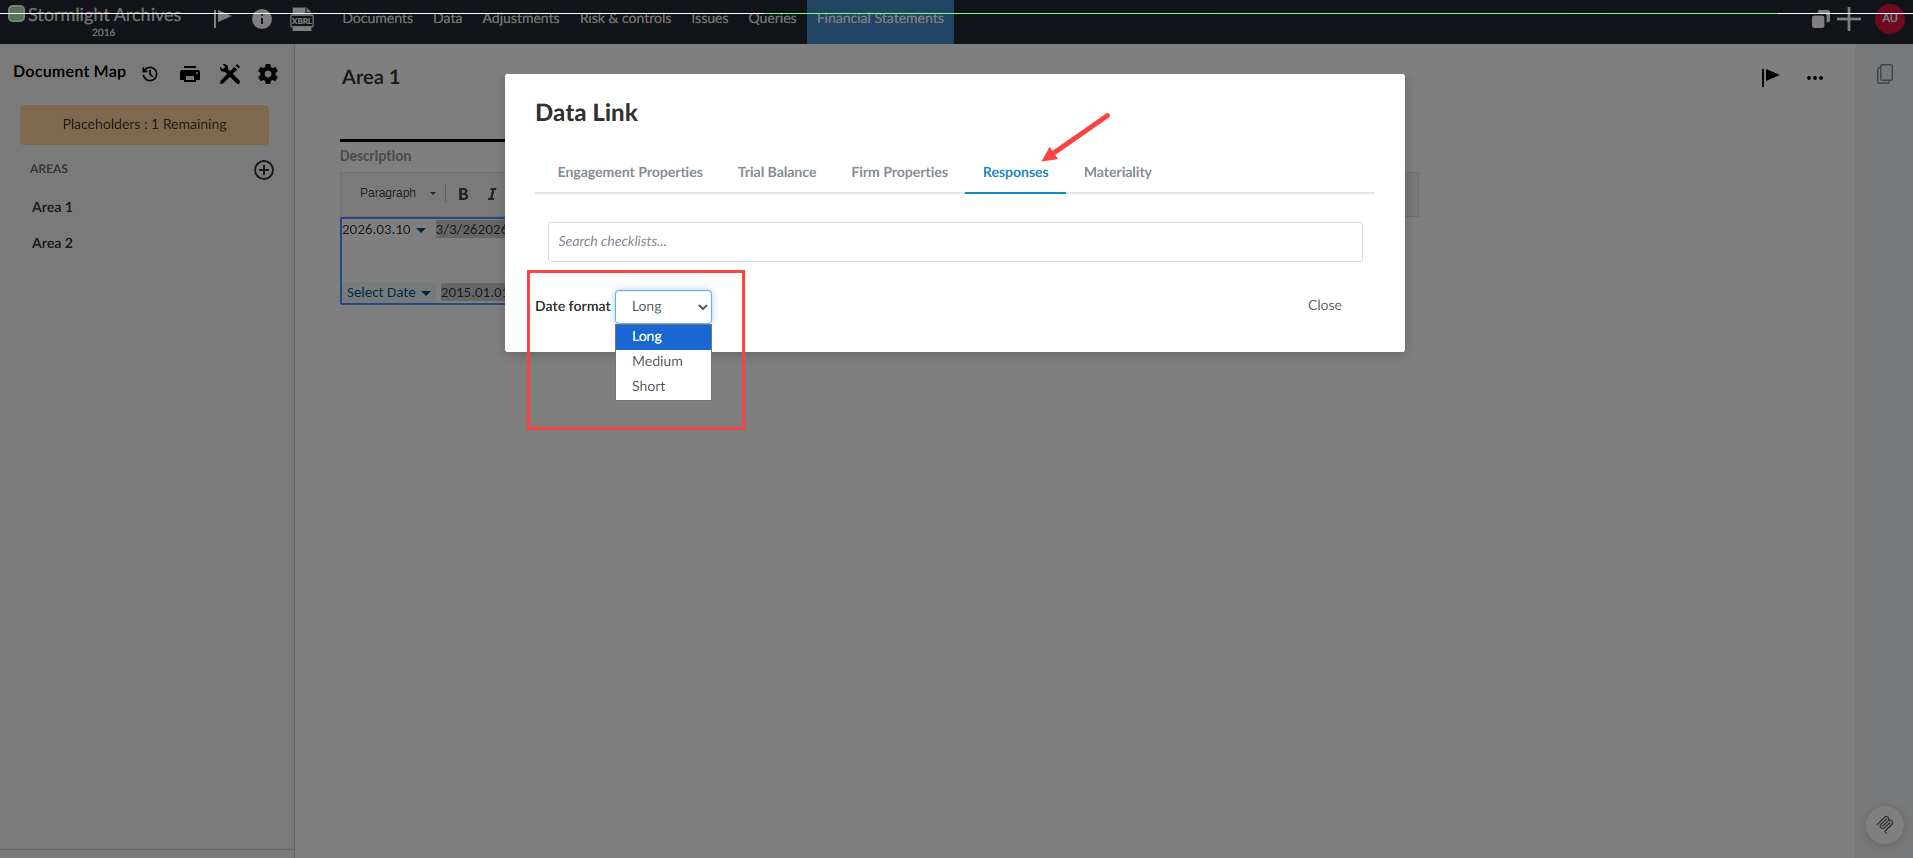This screenshot has height=858, width=1913.
Task: Toggle bold formatting in editor toolbar
Action: pos(463,194)
